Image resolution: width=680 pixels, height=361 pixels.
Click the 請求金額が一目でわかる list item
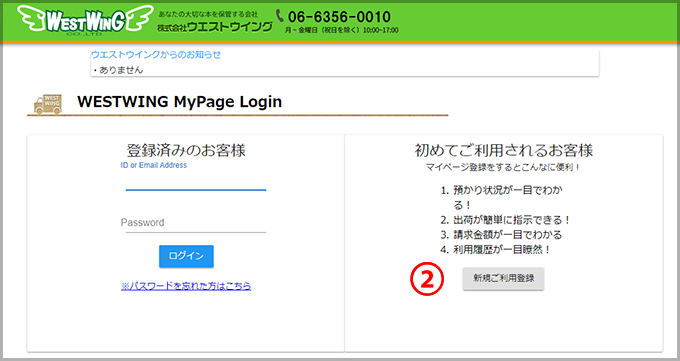507,235
